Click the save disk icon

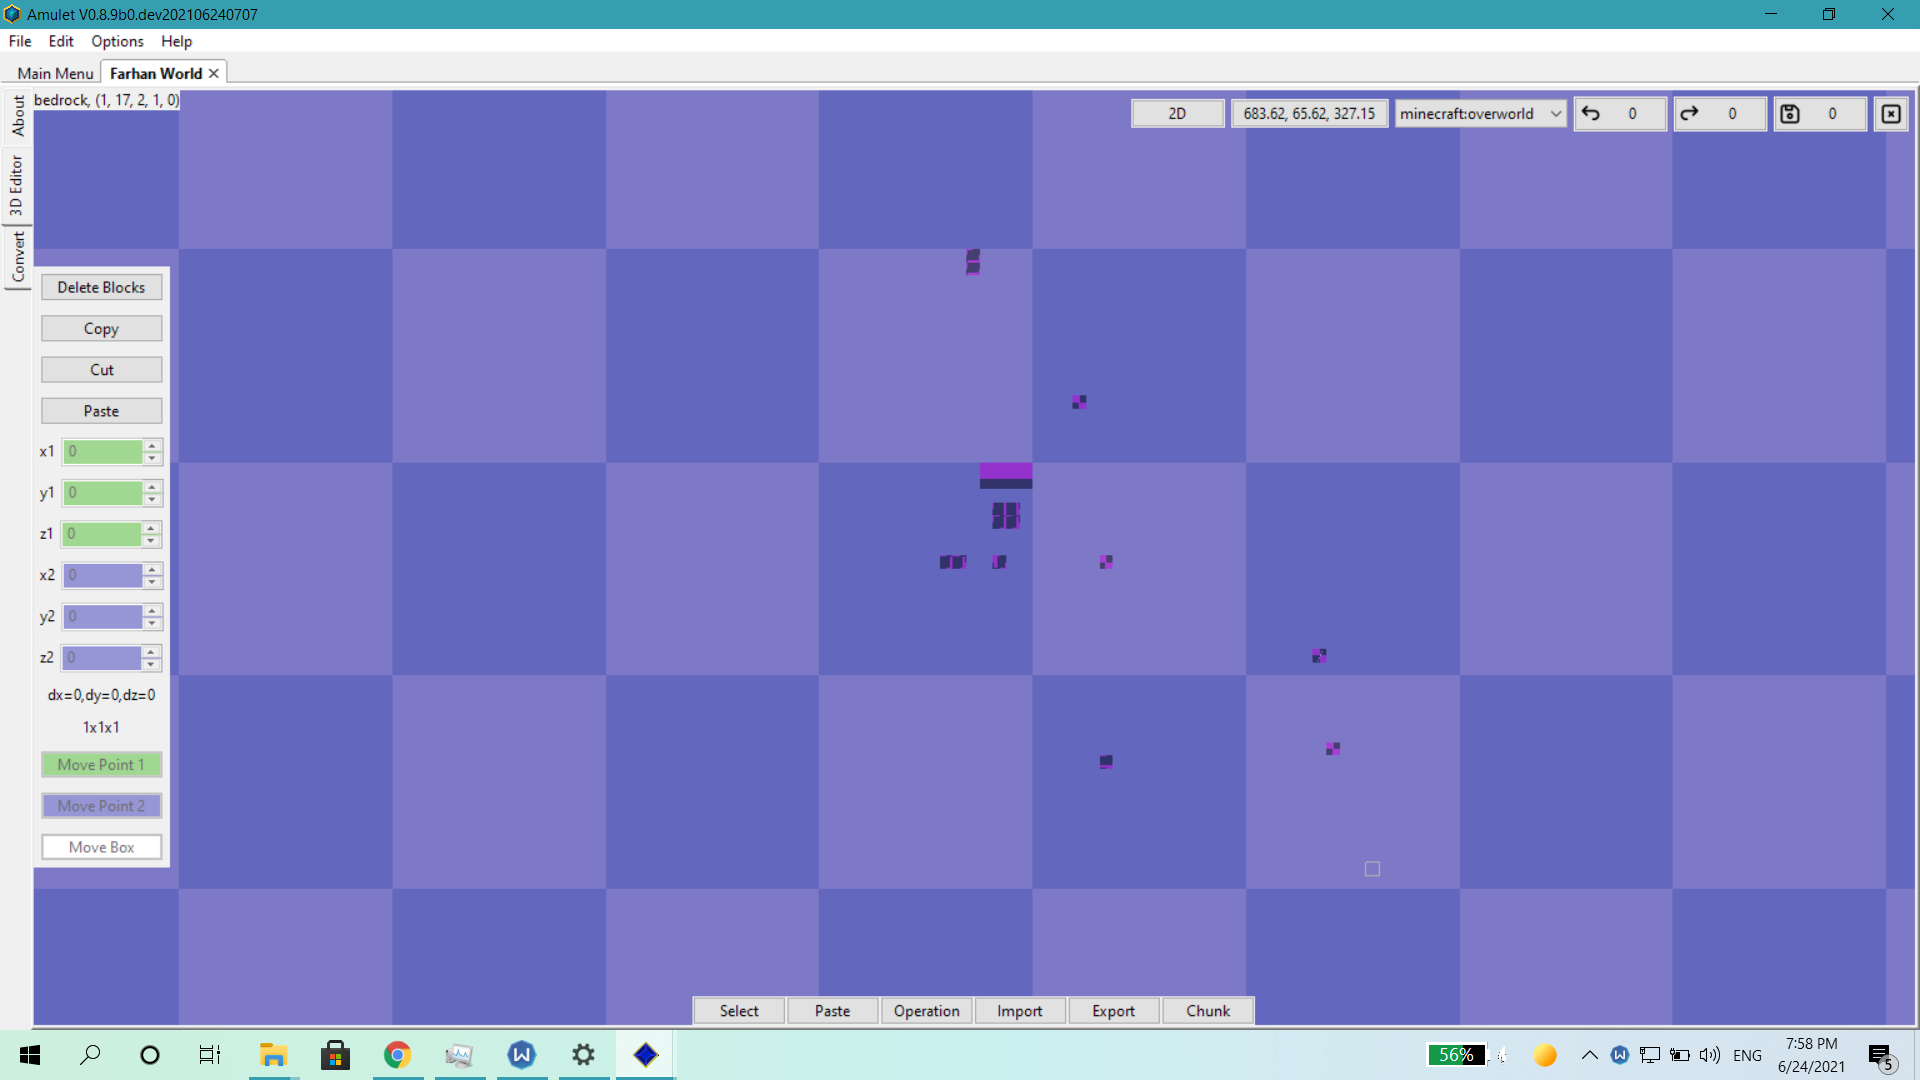point(1790,114)
